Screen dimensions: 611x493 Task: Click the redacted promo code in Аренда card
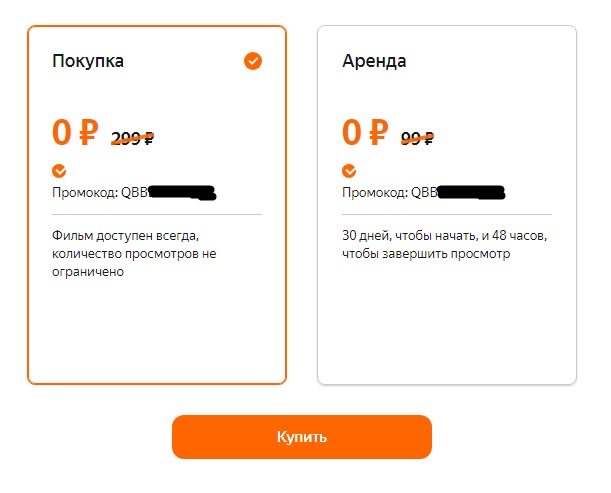point(472,192)
